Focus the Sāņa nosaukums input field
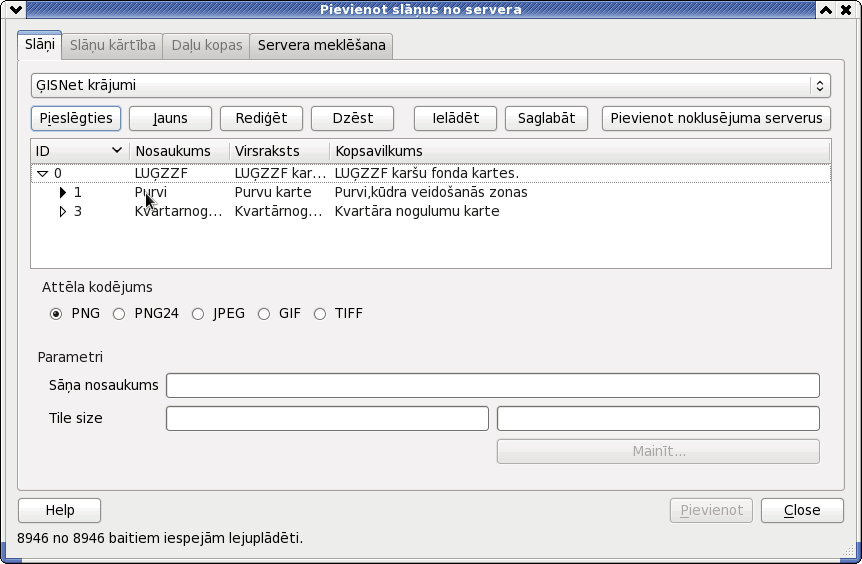The image size is (862, 564). [x=493, y=385]
